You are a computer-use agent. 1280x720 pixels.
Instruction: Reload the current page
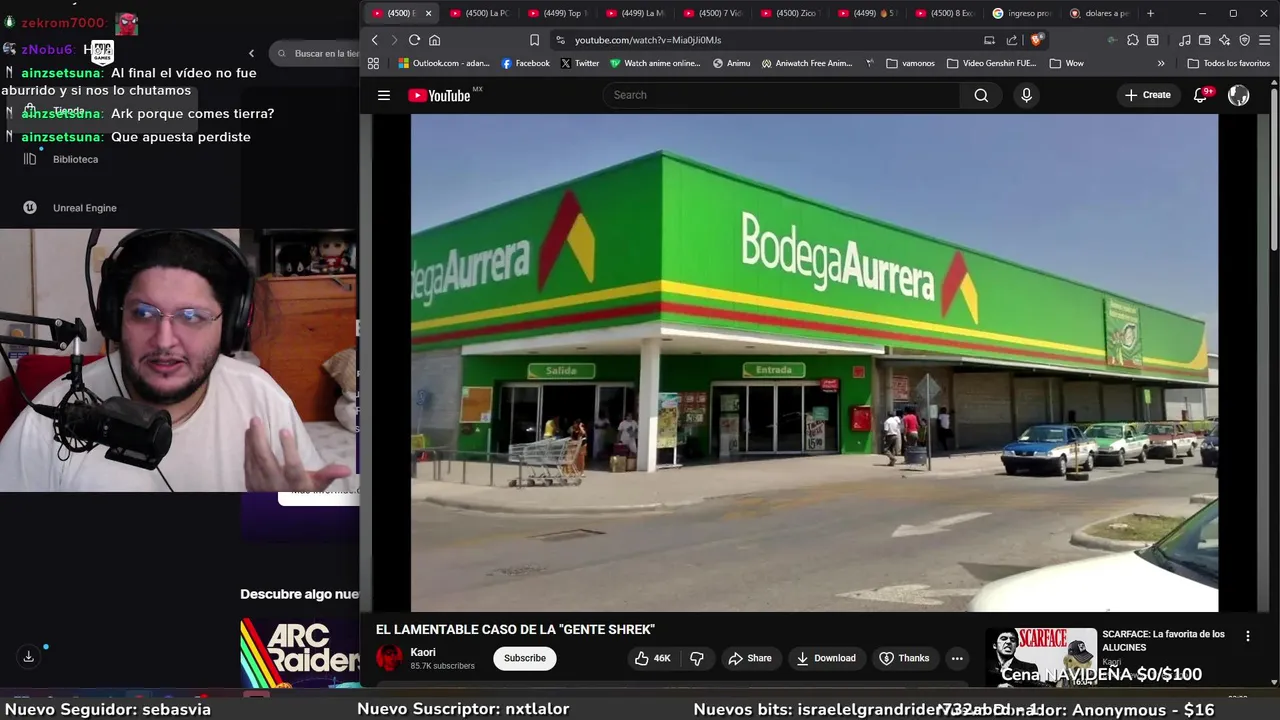point(414,40)
